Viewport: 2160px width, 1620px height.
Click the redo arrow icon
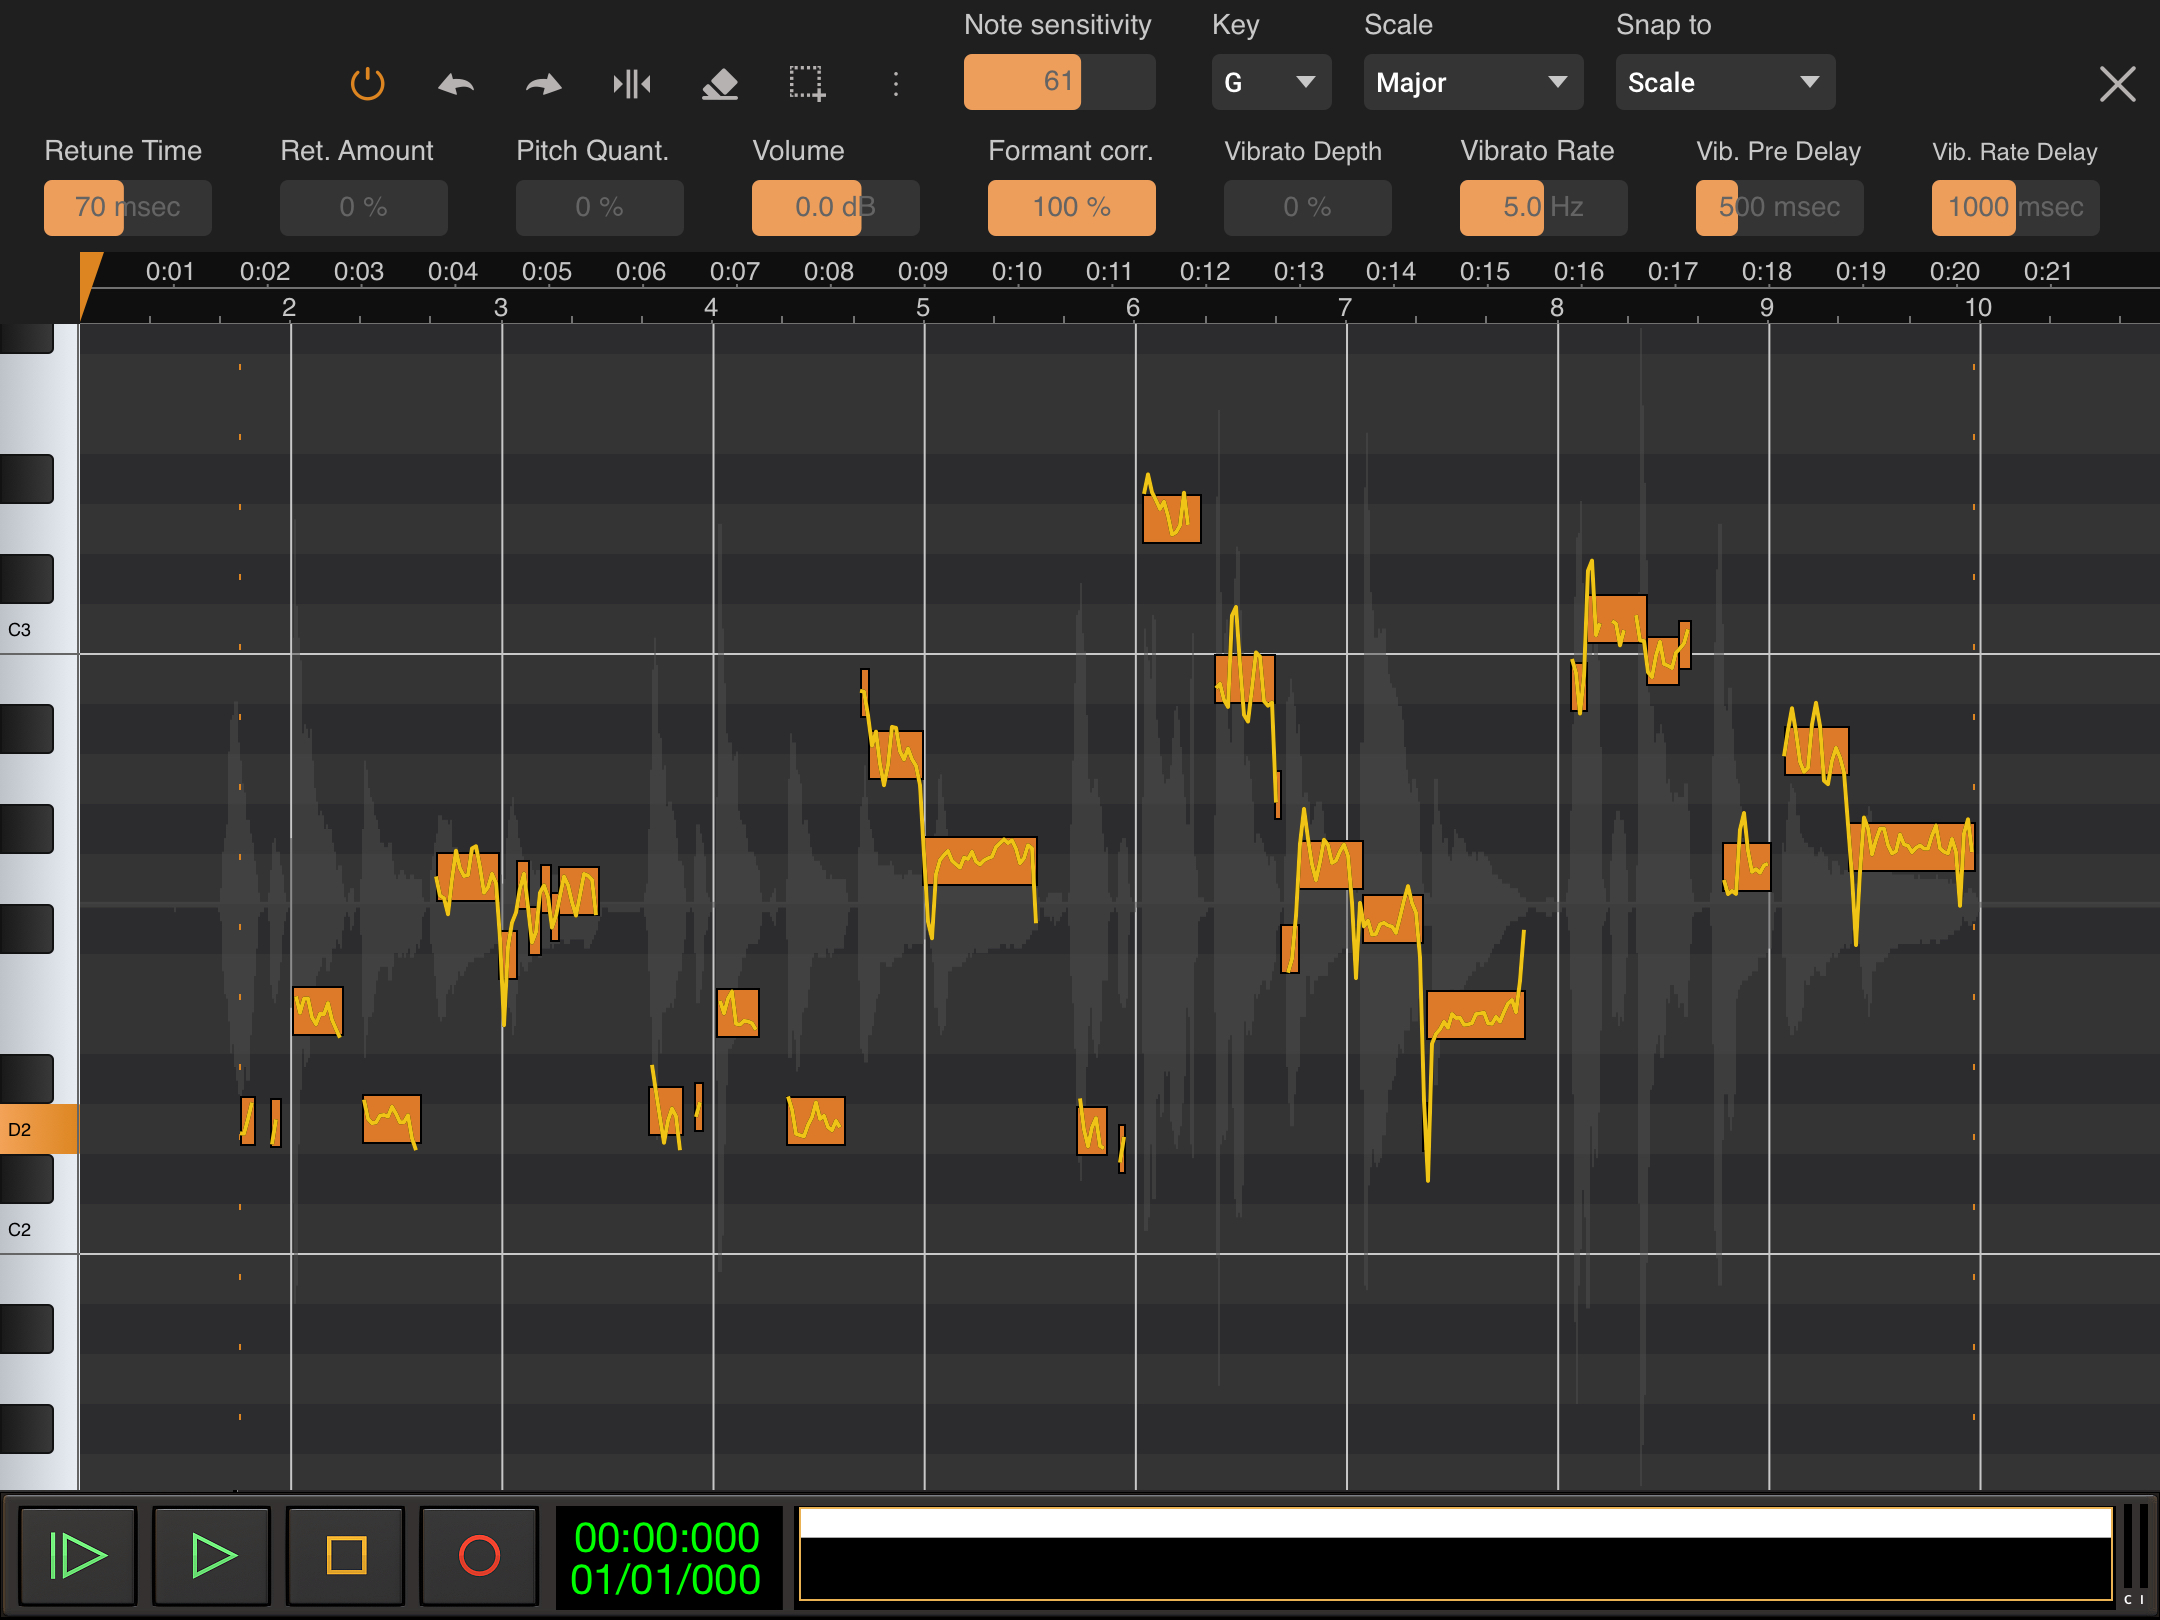pyautogui.click(x=543, y=84)
